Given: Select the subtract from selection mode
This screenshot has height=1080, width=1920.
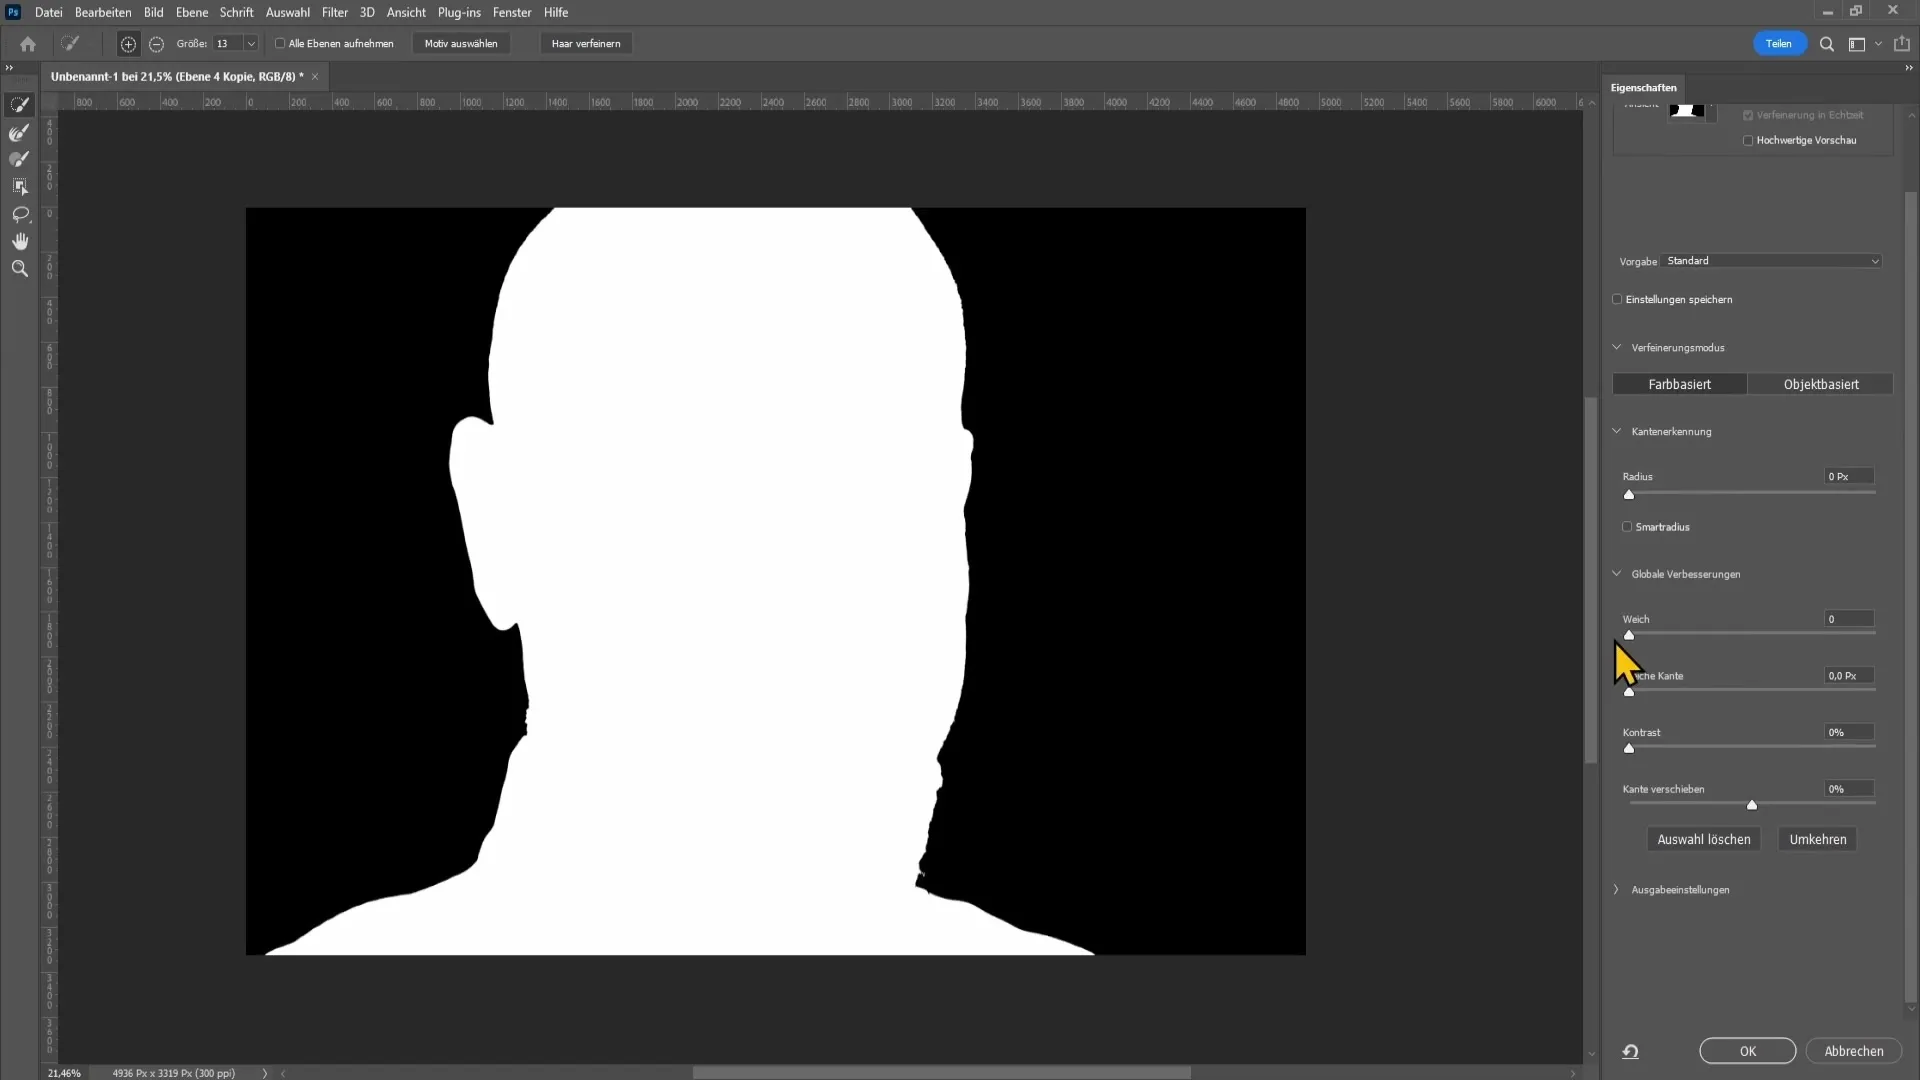Looking at the screenshot, I should tap(156, 44).
